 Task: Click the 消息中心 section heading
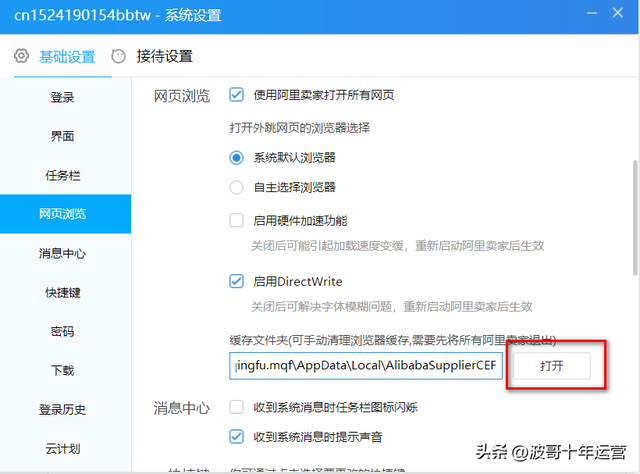tap(182, 408)
